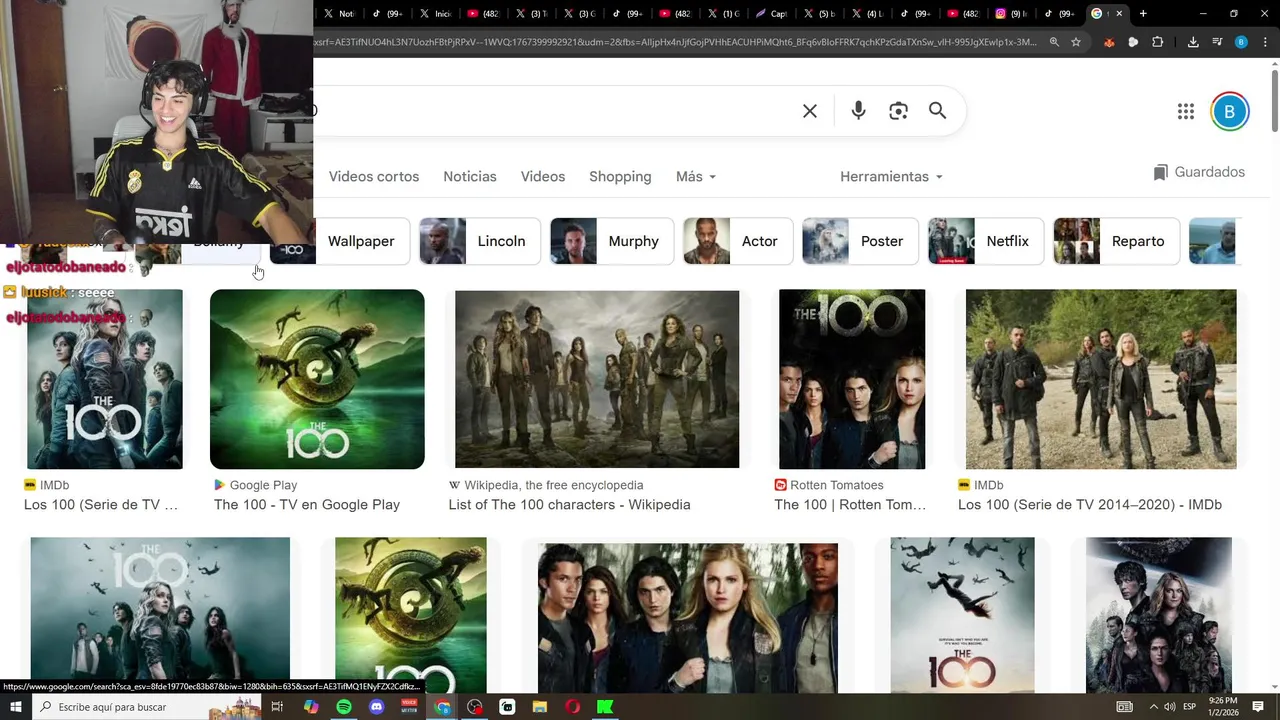Switch to the 'Capt' browser tab
The width and height of the screenshot is (1280, 720).
pyautogui.click(x=772, y=14)
